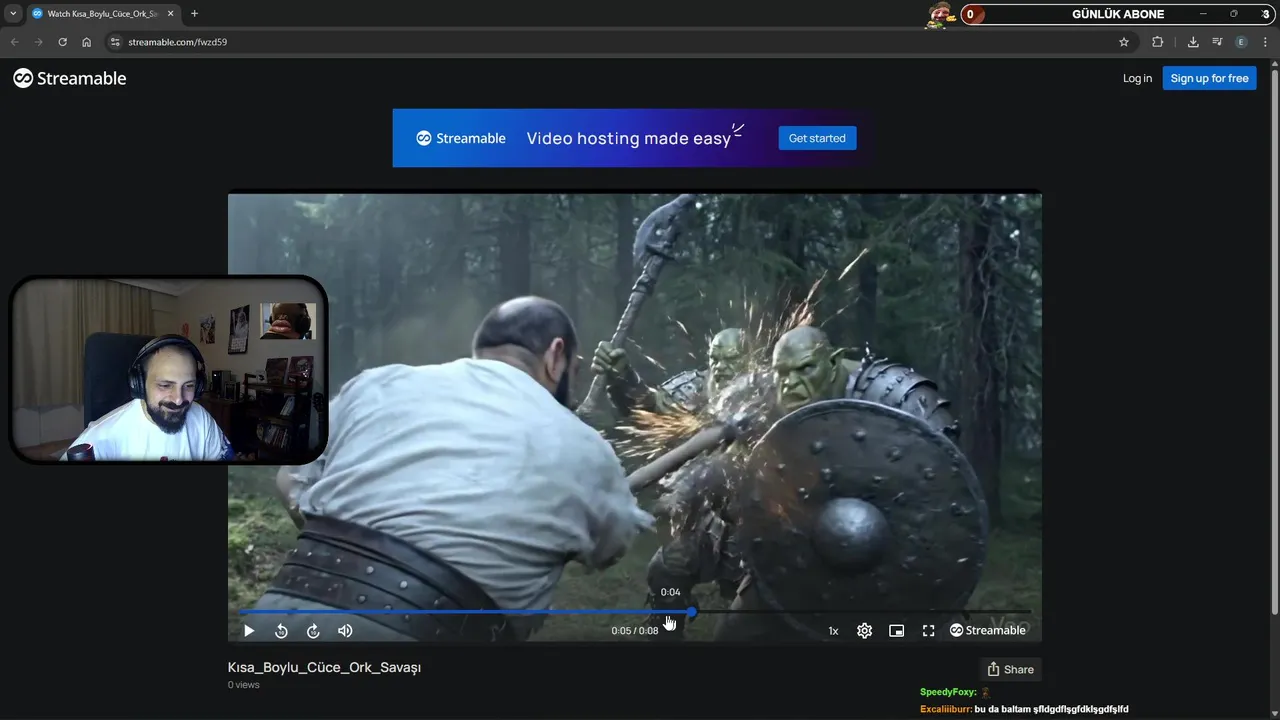Image resolution: width=1280 pixels, height=720 pixels.
Task: Open browser downloads icon
Action: pyautogui.click(x=1193, y=42)
